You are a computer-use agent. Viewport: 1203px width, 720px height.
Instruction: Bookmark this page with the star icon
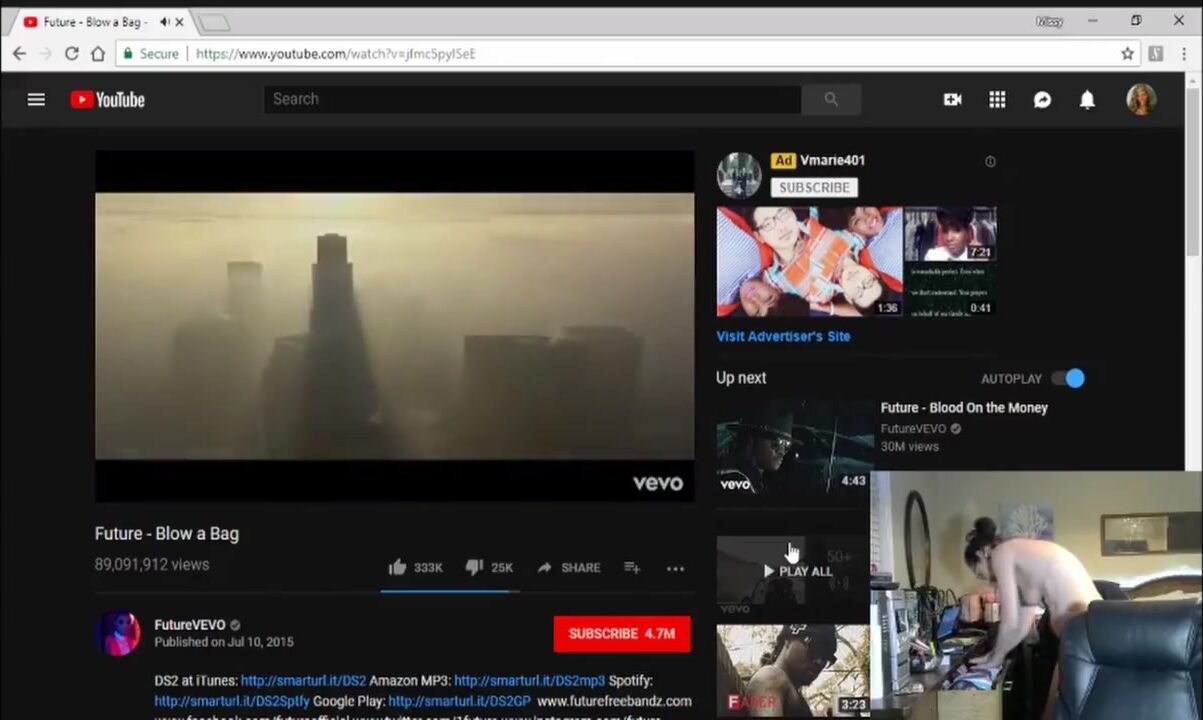click(x=1127, y=54)
